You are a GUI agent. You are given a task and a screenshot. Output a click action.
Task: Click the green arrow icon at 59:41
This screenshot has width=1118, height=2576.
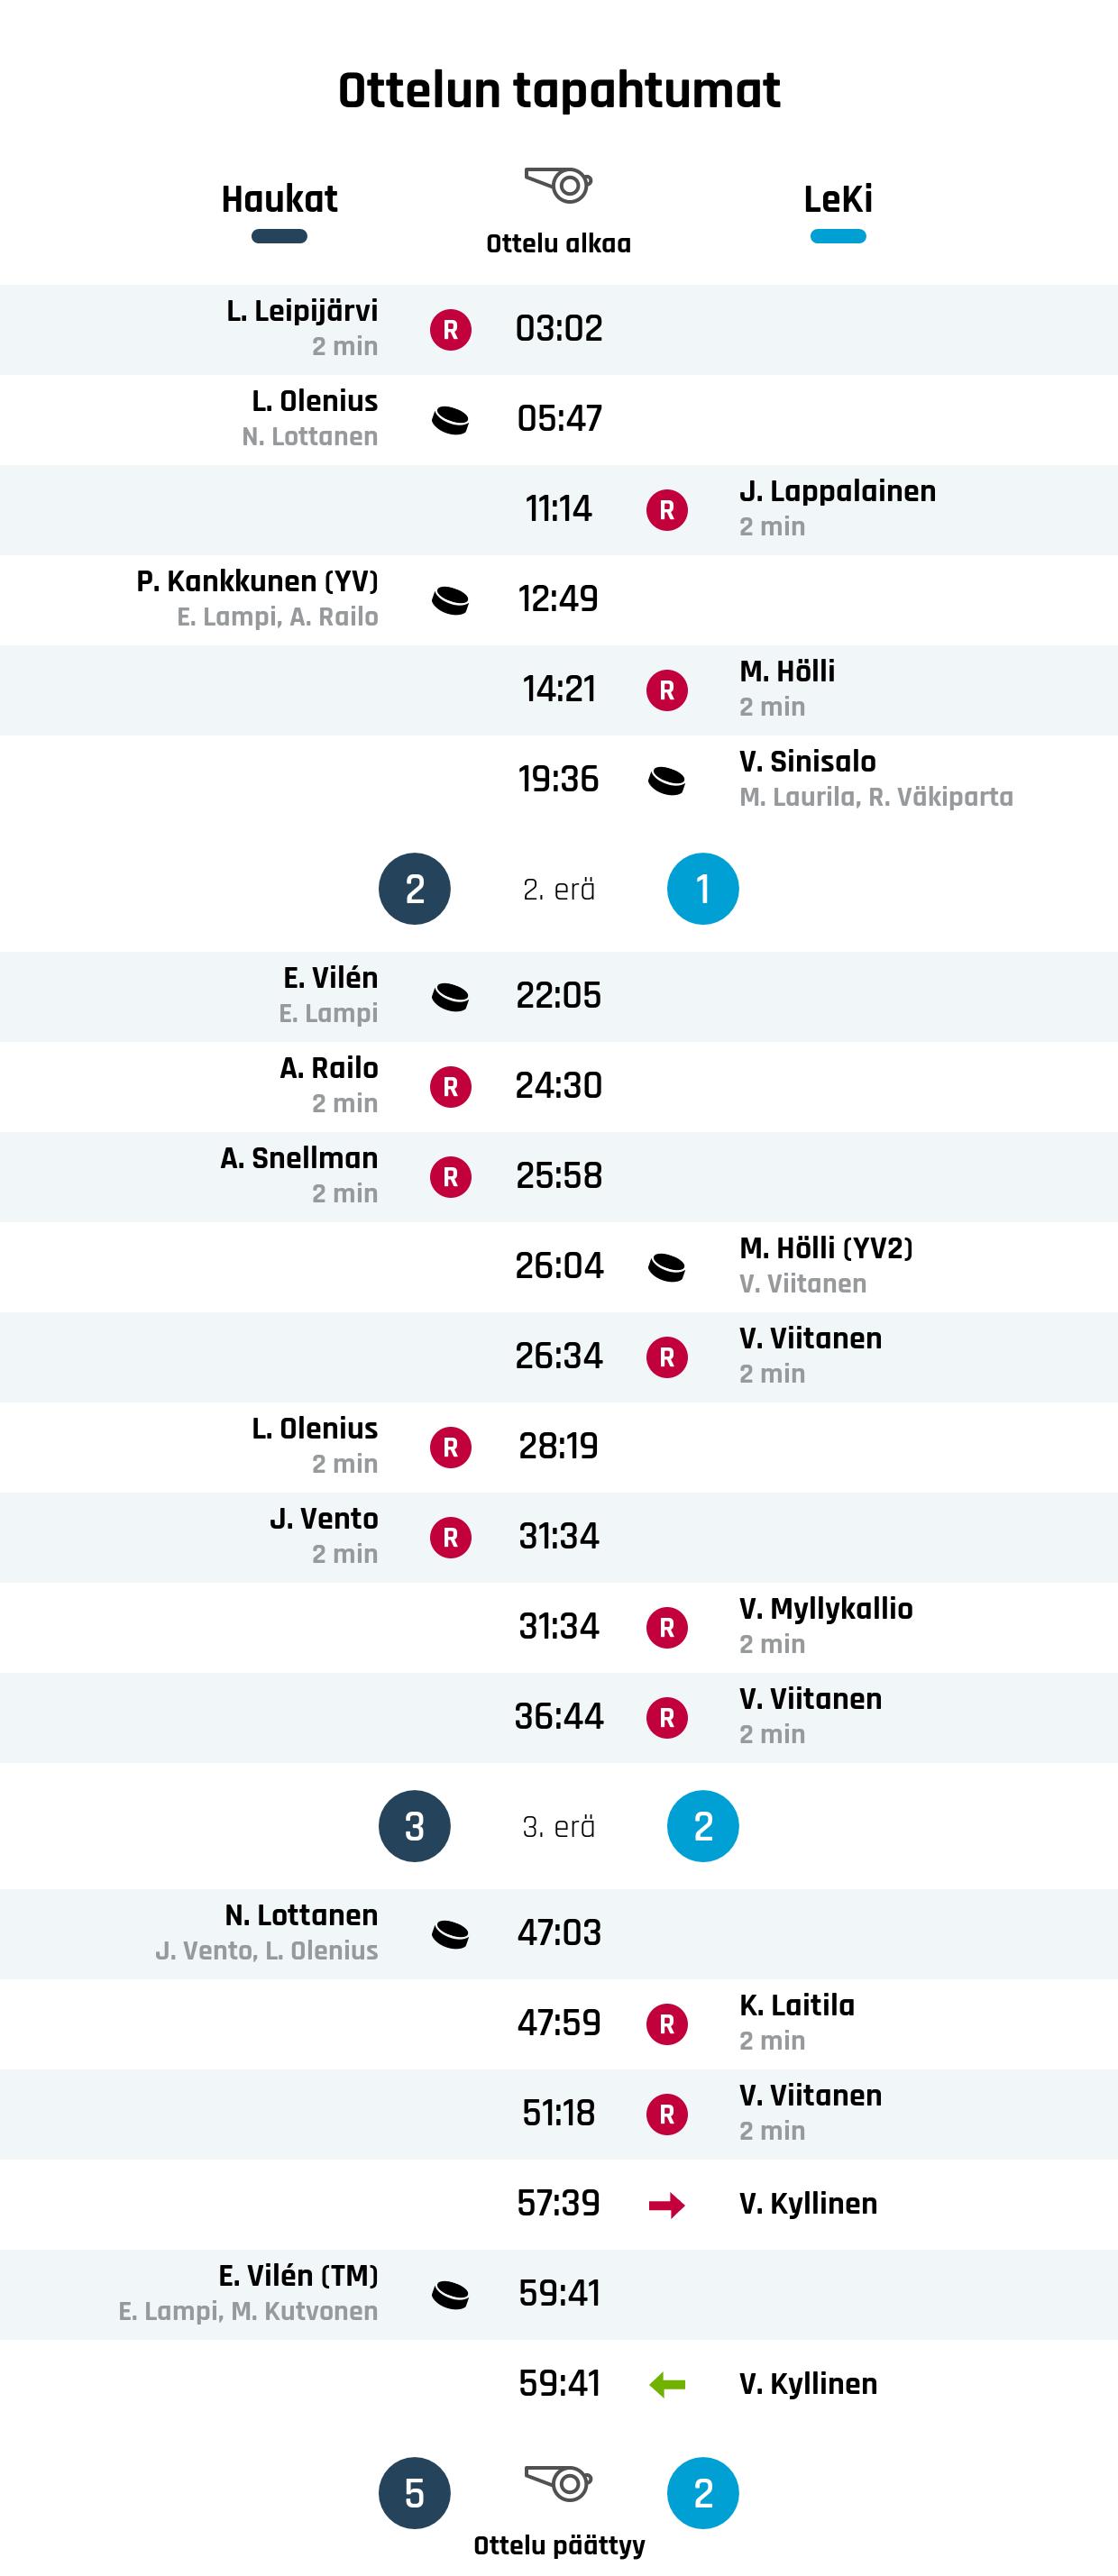coord(666,2384)
